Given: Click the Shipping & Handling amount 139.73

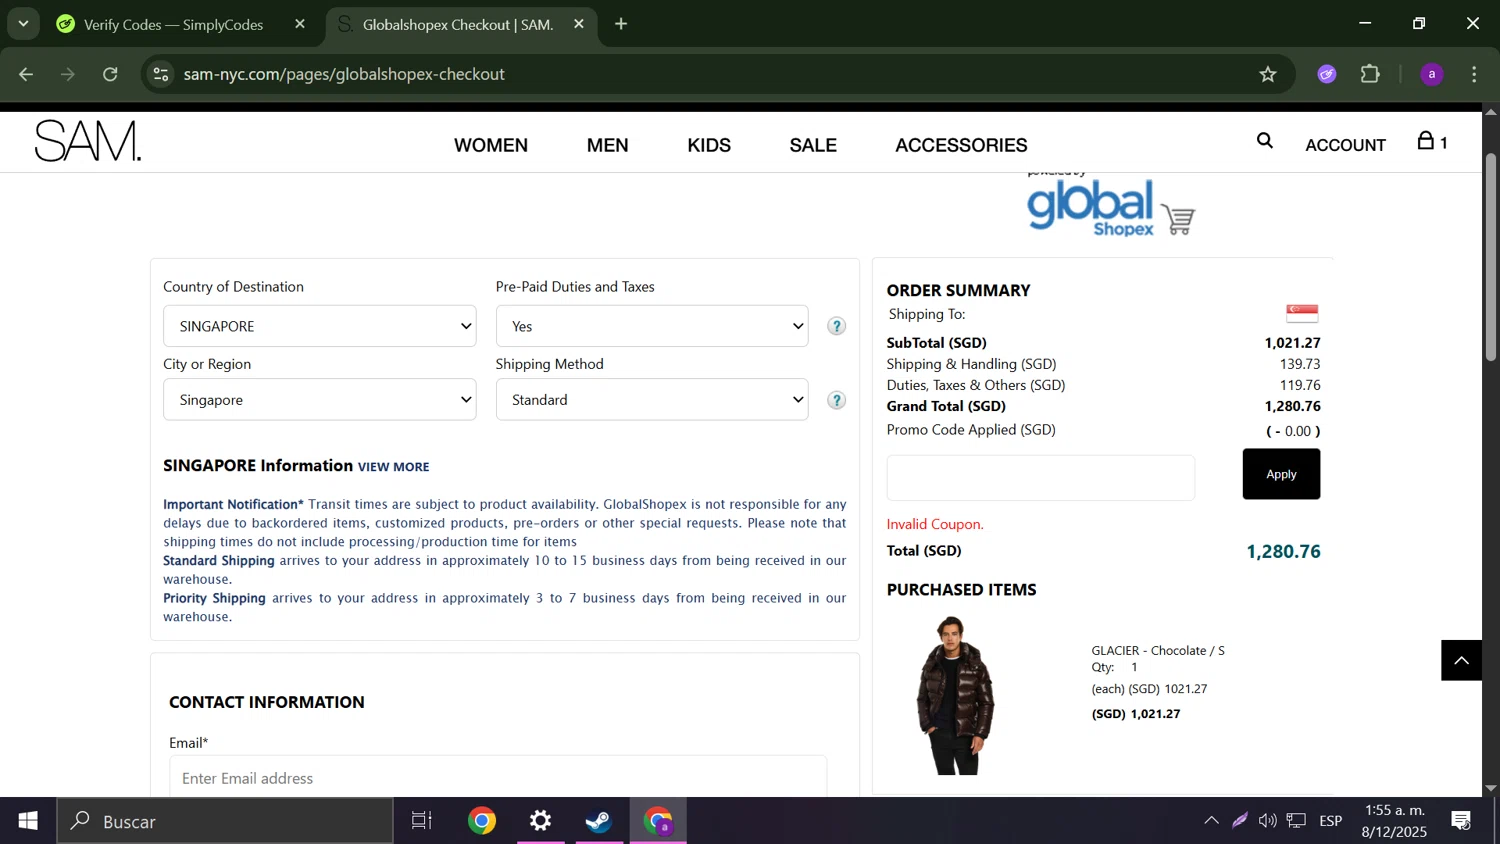Looking at the screenshot, I should coord(1300,364).
